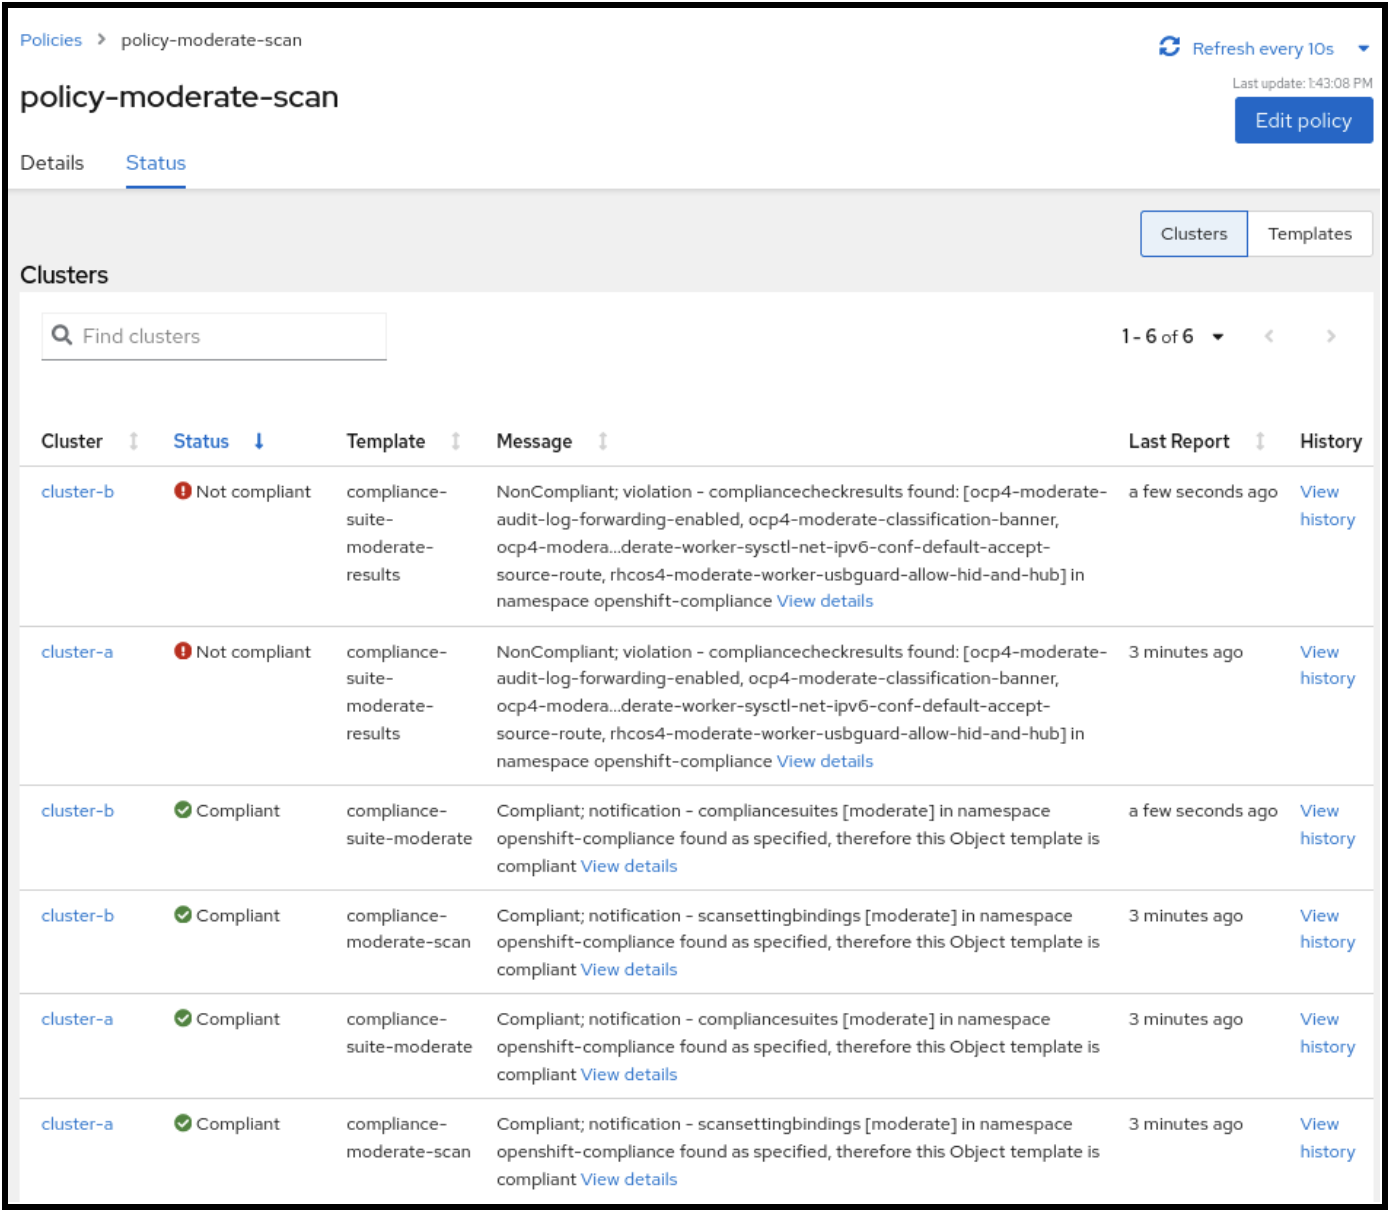The height and width of the screenshot is (1214, 1390).
Task: Click the red Not compliant icon for cluster-b
Action: [x=182, y=491]
